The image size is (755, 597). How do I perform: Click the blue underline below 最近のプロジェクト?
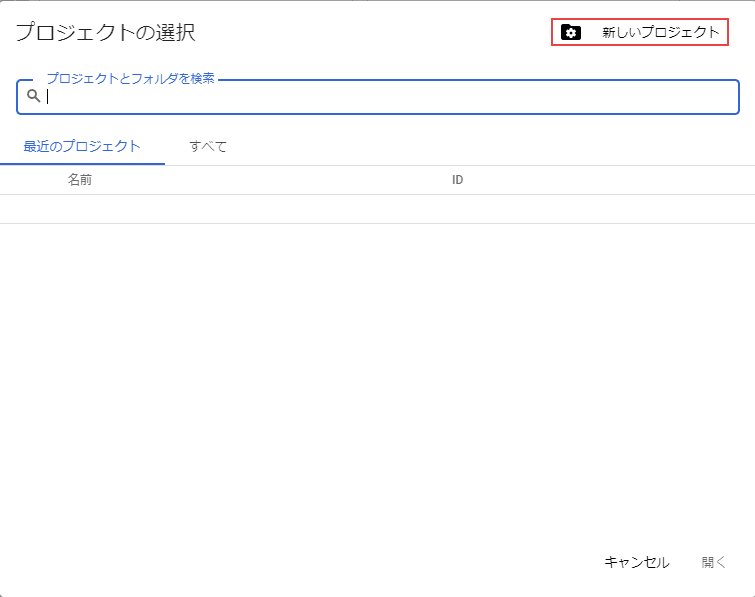pyautogui.click(x=82, y=164)
